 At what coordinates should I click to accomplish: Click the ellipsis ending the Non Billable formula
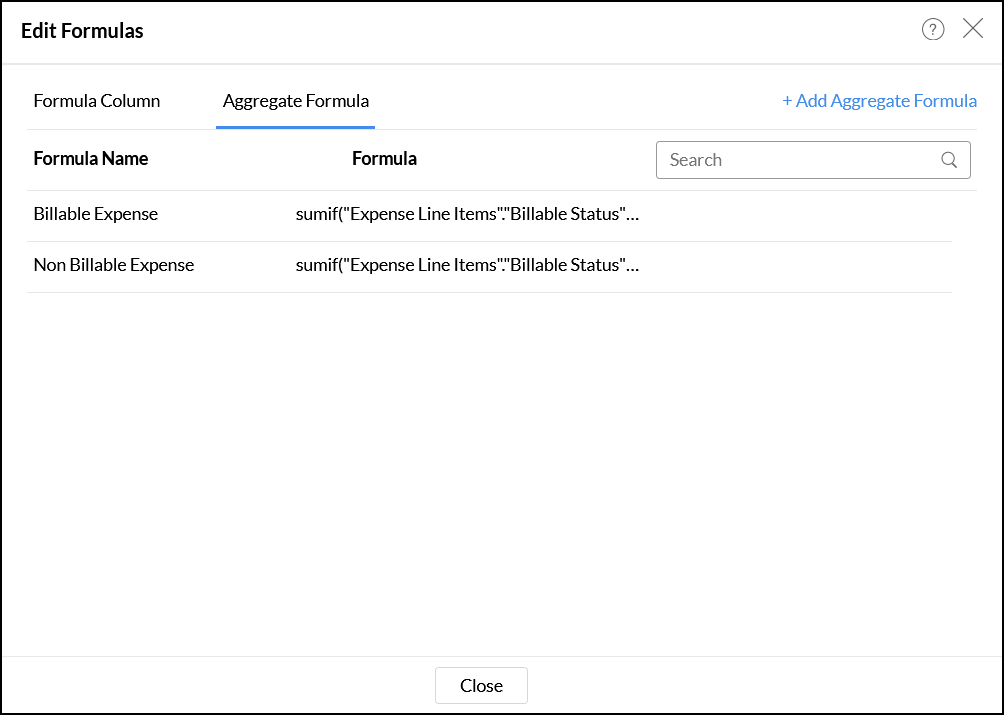pos(633,266)
